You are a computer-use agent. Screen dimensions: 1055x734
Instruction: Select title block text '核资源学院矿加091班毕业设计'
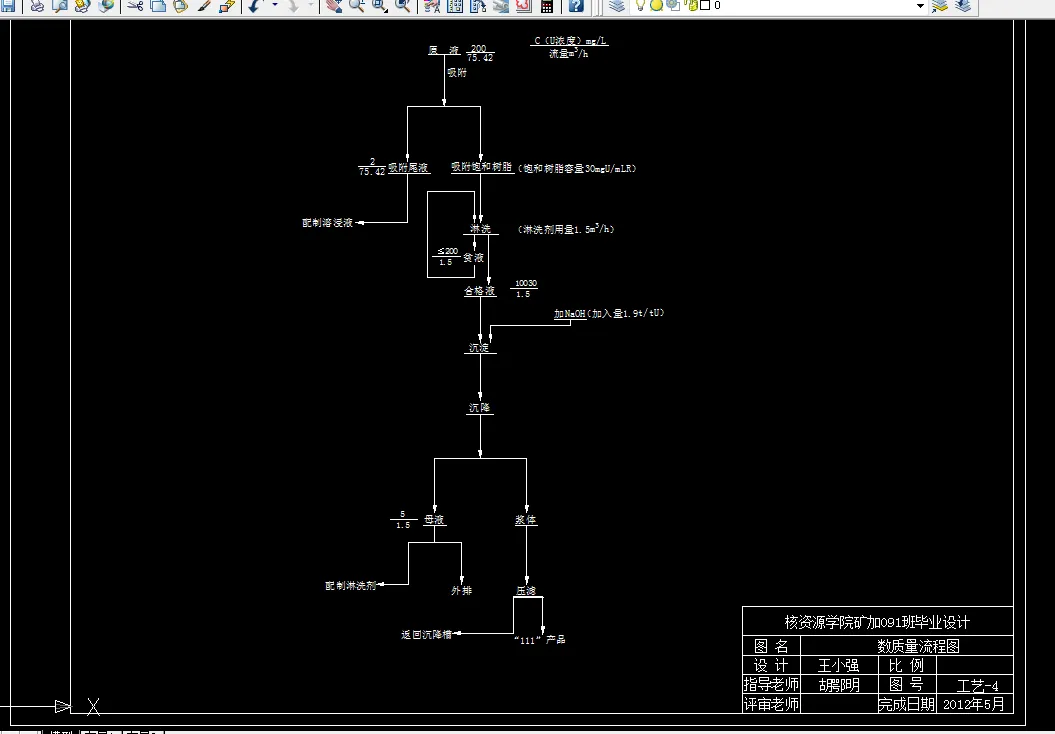click(877, 622)
